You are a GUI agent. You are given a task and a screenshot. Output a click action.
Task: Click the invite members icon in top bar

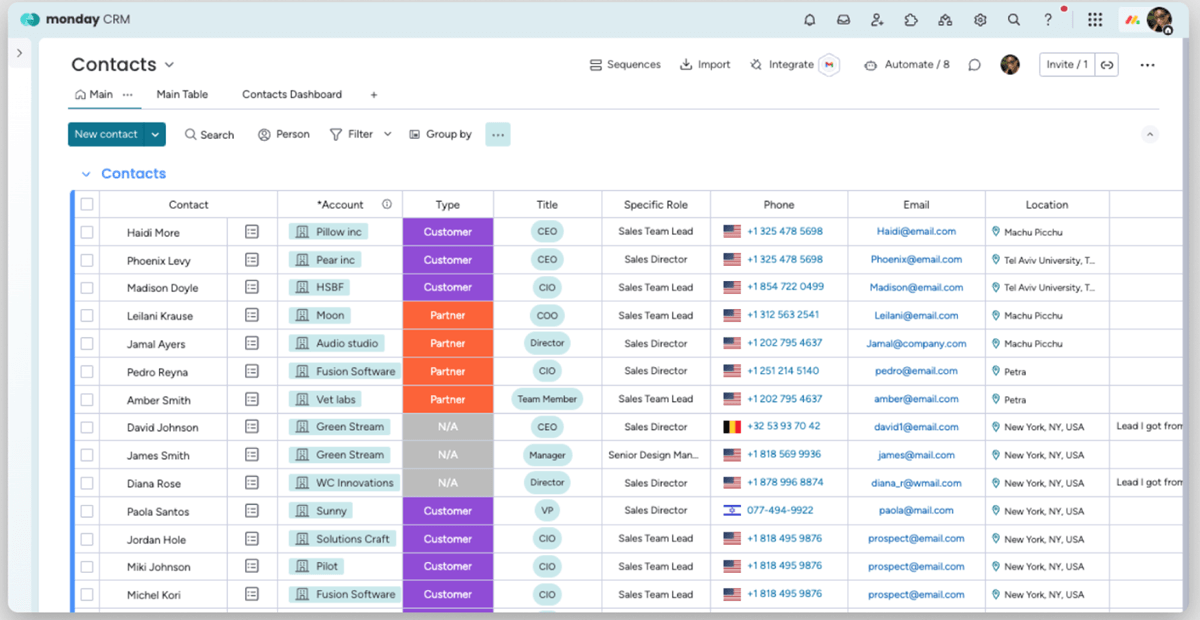click(877, 20)
